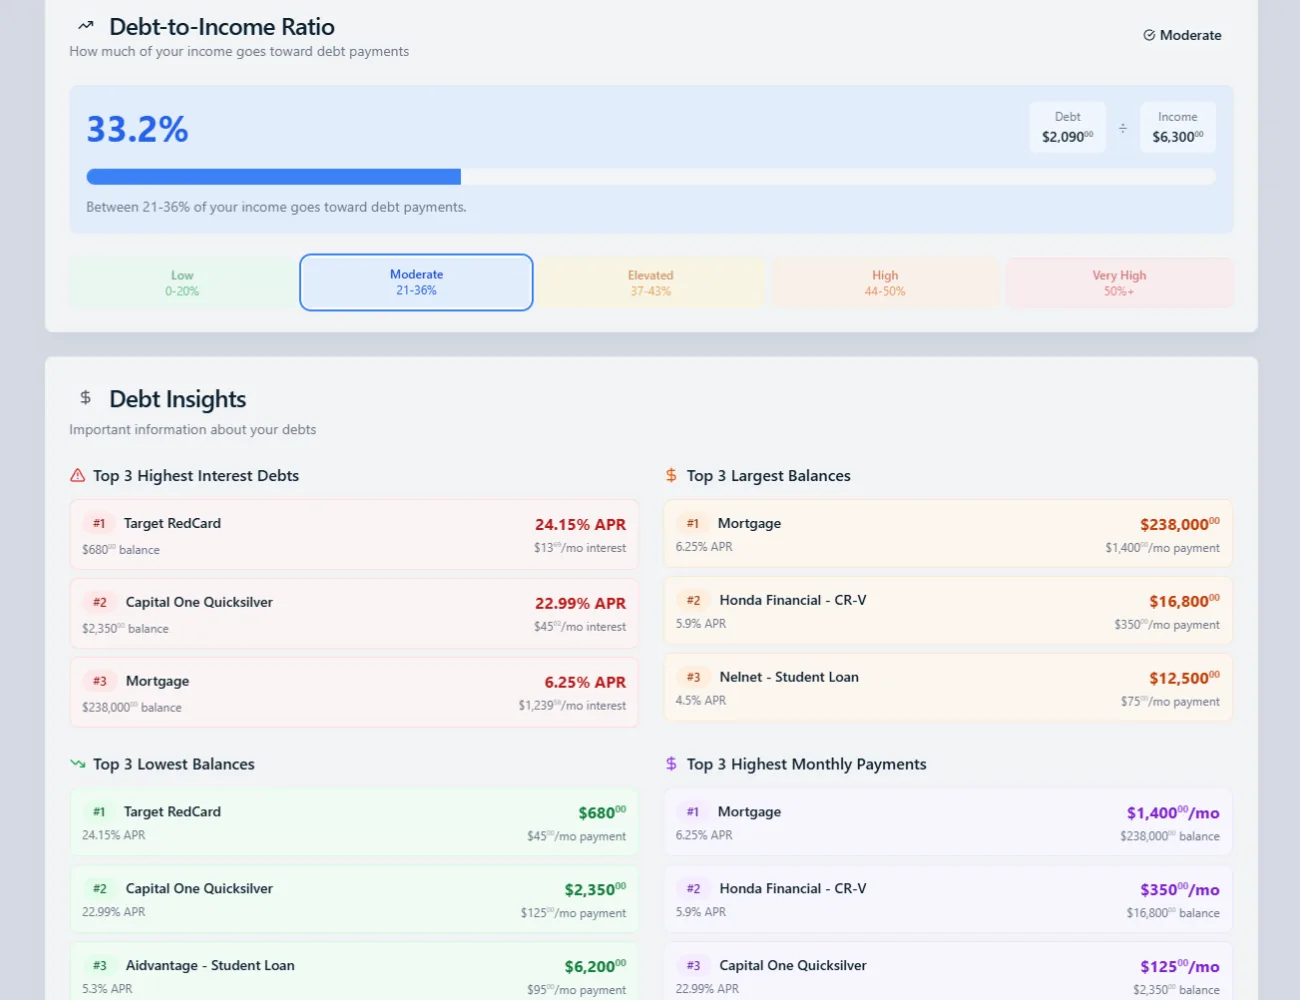This screenshot has height=1000, width=1300.
Task: Open Nelnet - Student Loan card
Action: coord(948,688)
